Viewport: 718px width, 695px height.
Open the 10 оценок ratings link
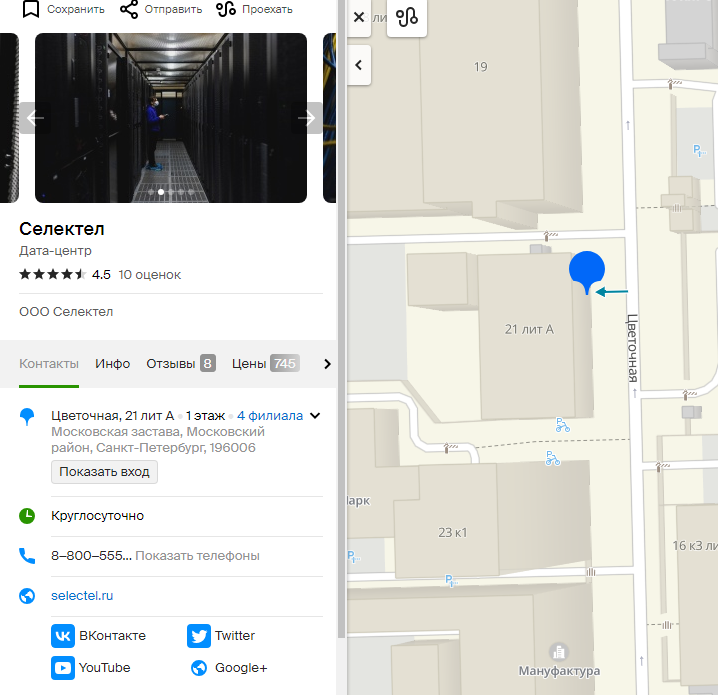click(149, 275)
